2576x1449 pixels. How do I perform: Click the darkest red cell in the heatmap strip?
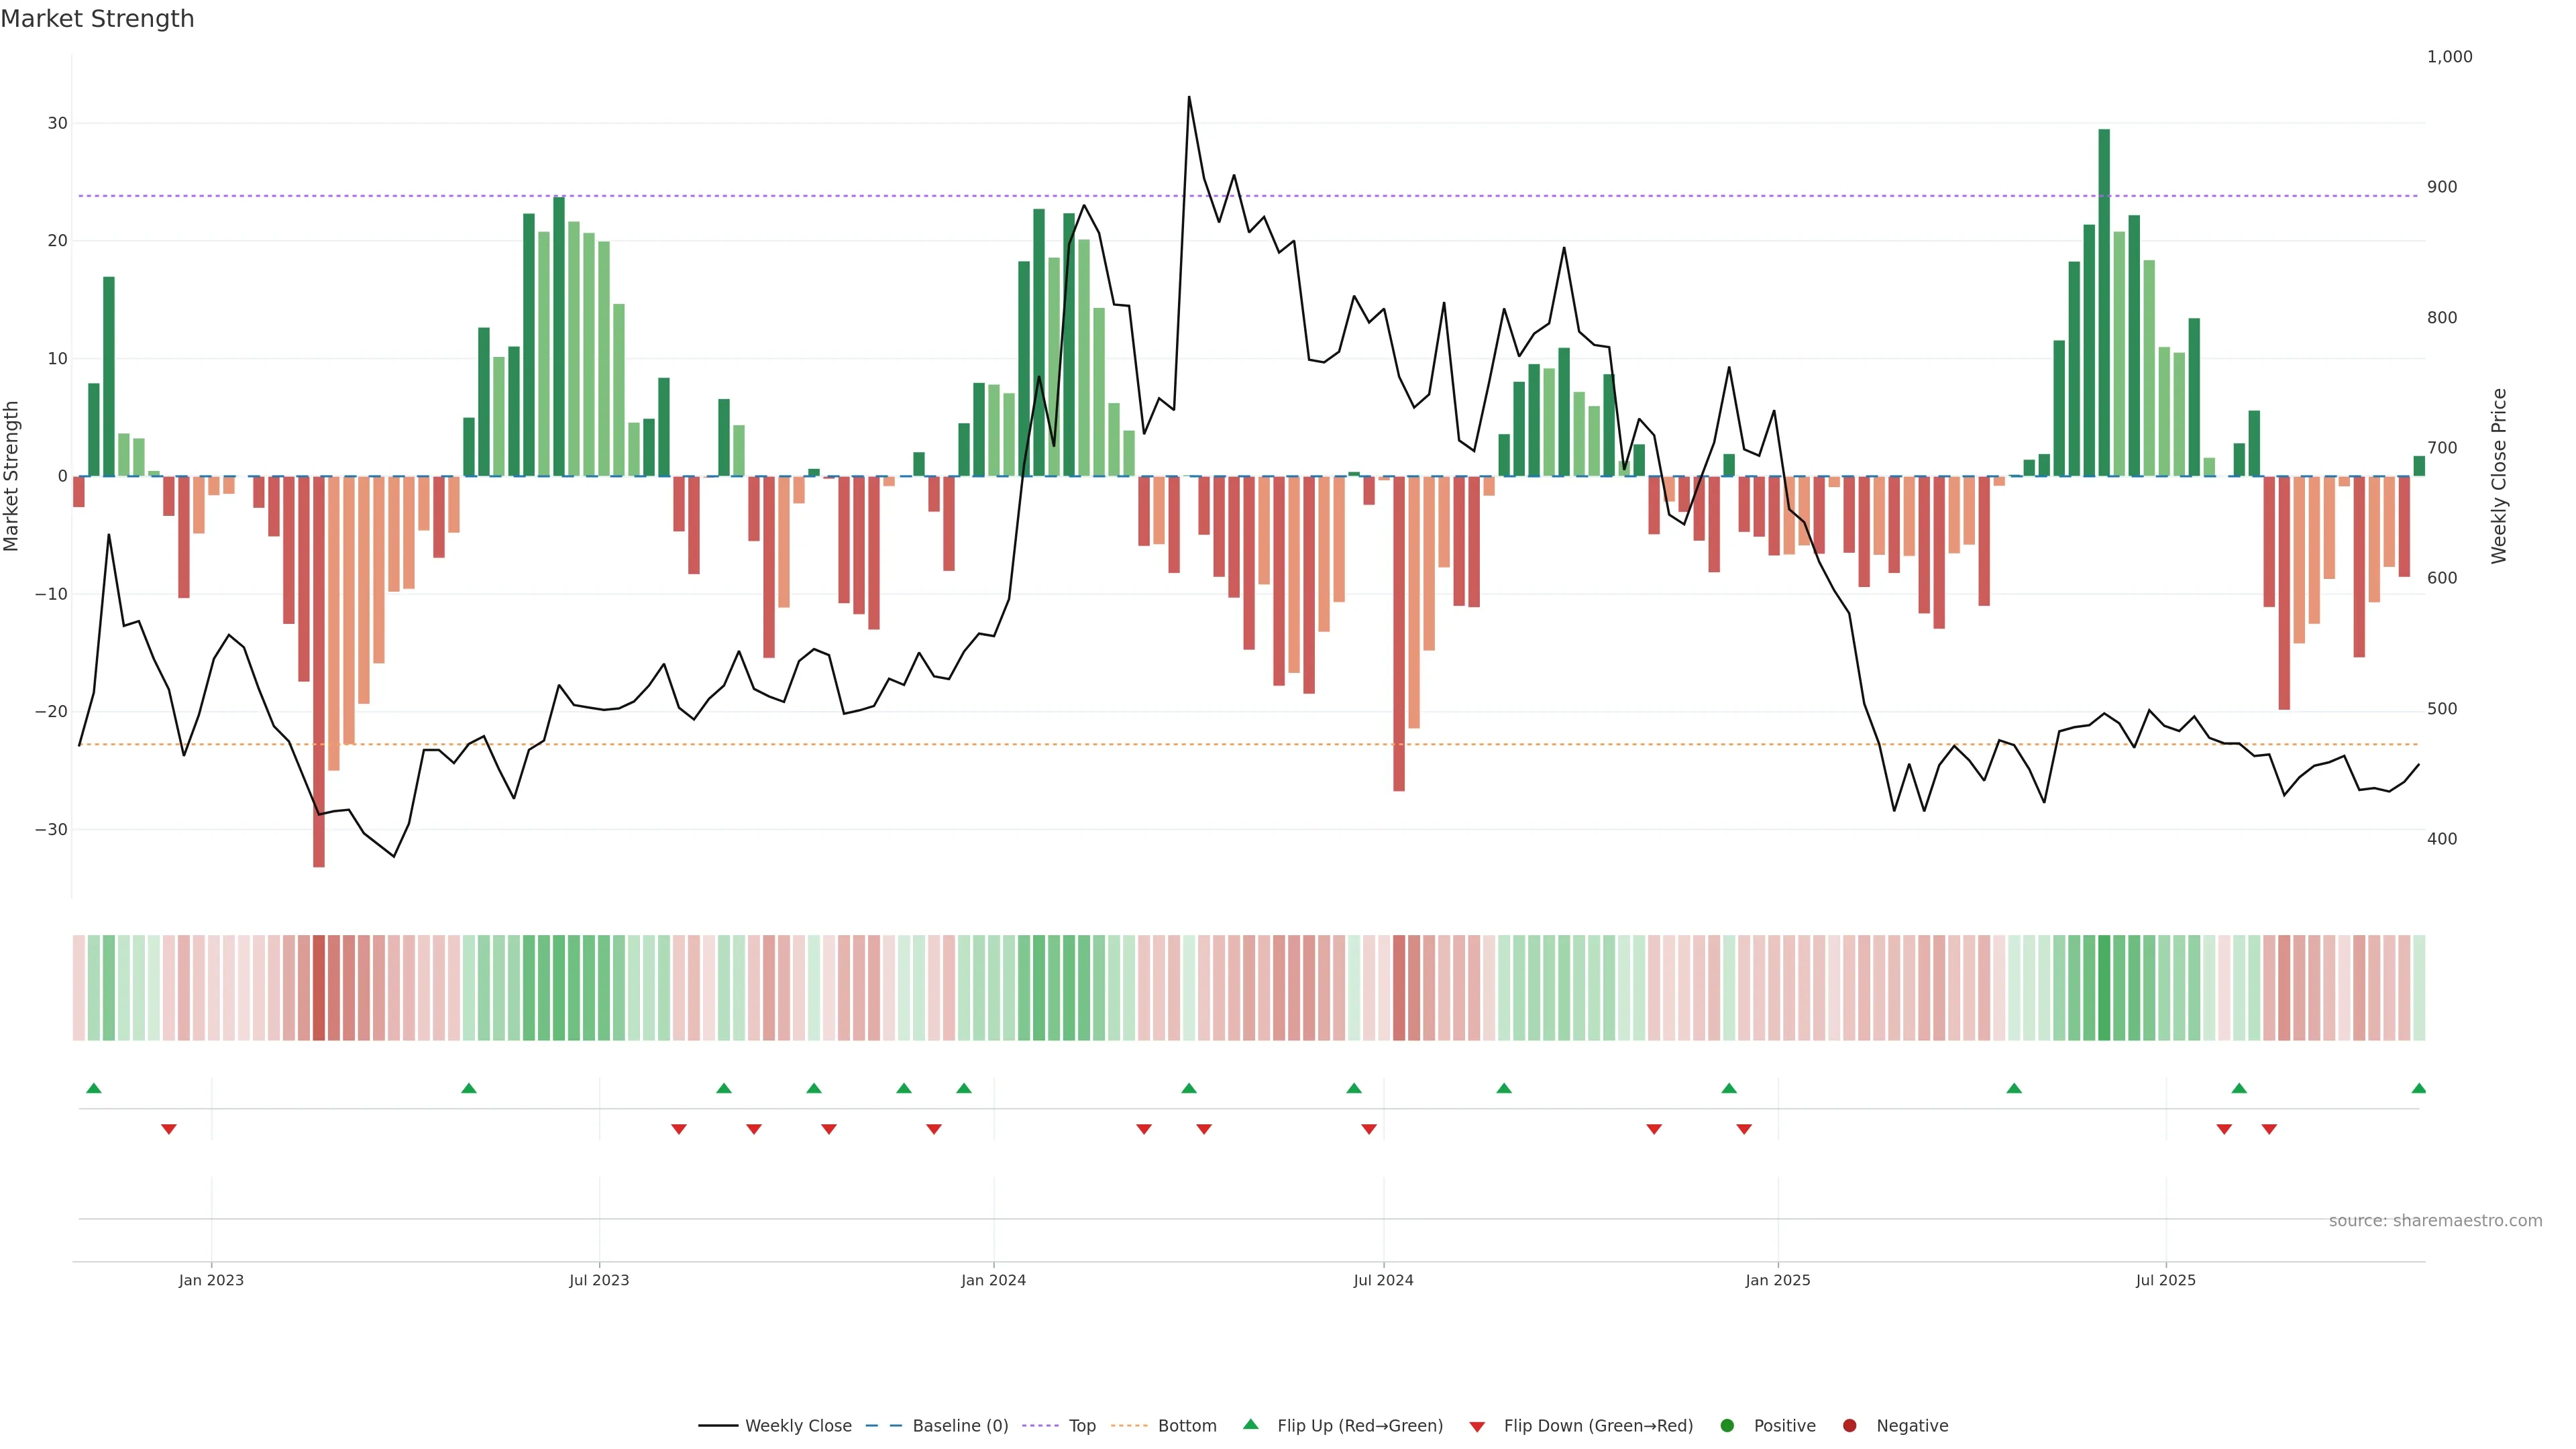319,988
